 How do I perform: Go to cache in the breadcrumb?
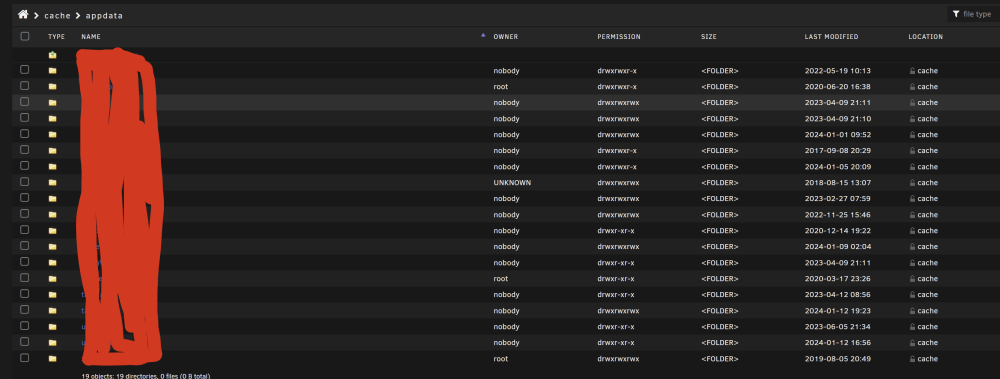[x=57, y=15]
